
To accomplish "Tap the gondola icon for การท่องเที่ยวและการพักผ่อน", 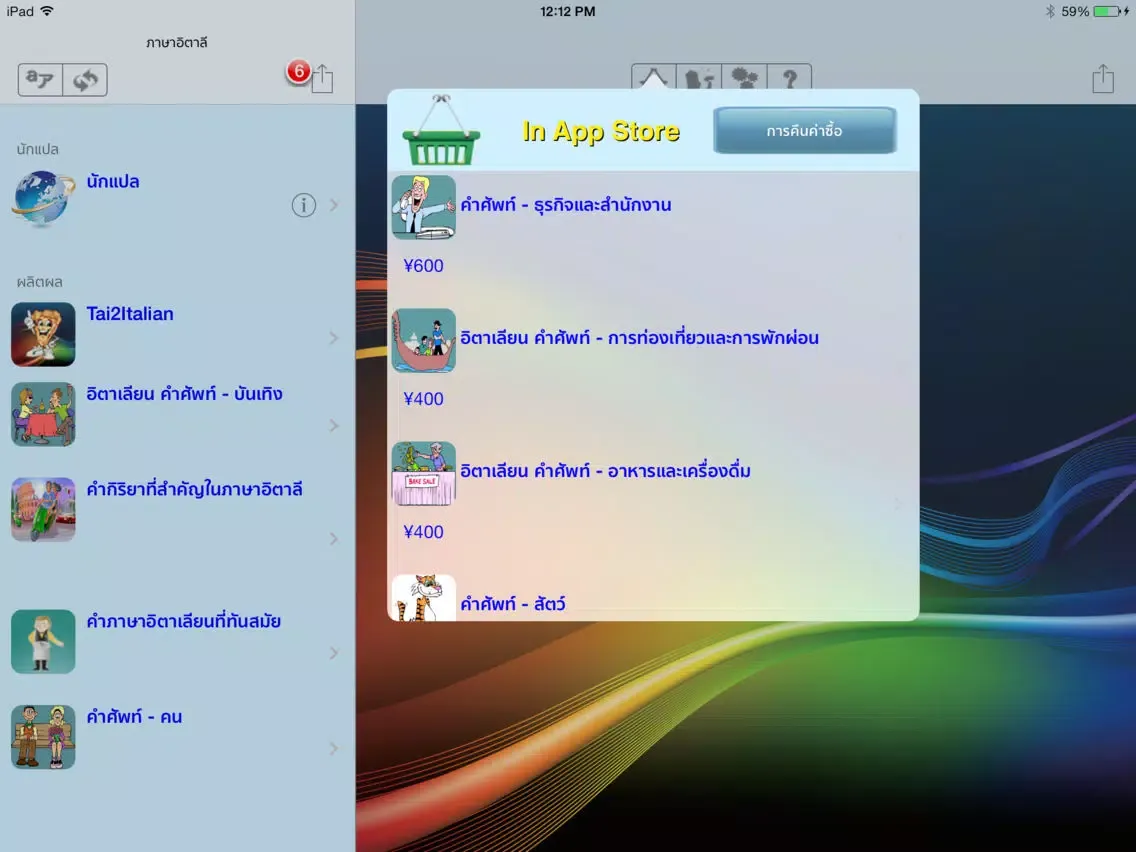I will (423, 341).
